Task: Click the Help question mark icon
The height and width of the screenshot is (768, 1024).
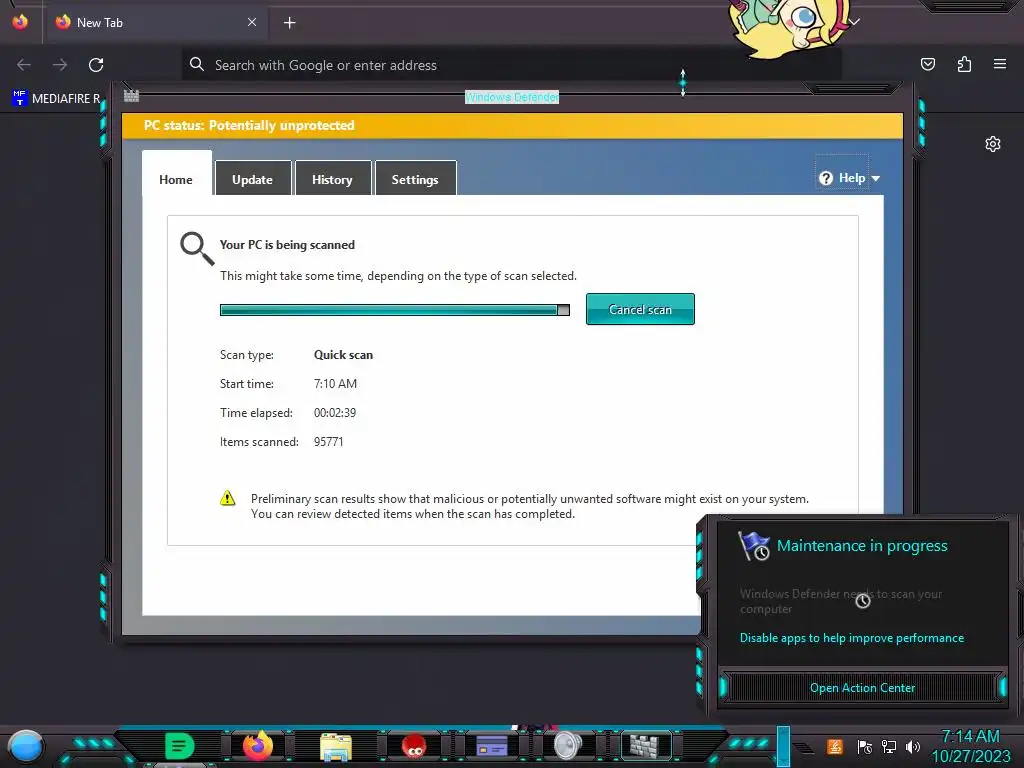Action: click(825, 178)
